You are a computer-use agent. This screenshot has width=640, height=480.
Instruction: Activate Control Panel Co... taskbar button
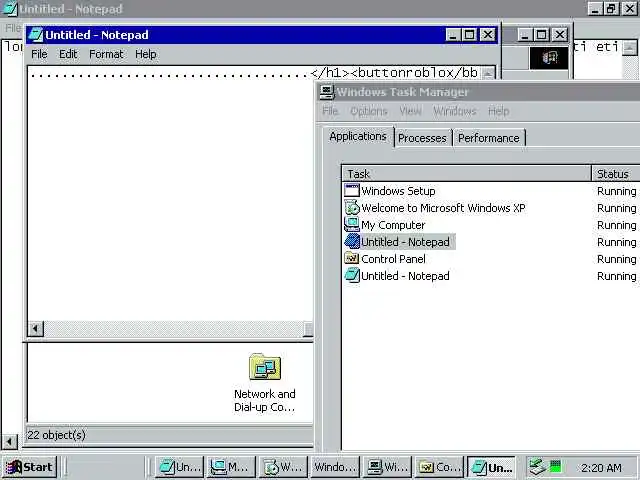click(439, 467)
